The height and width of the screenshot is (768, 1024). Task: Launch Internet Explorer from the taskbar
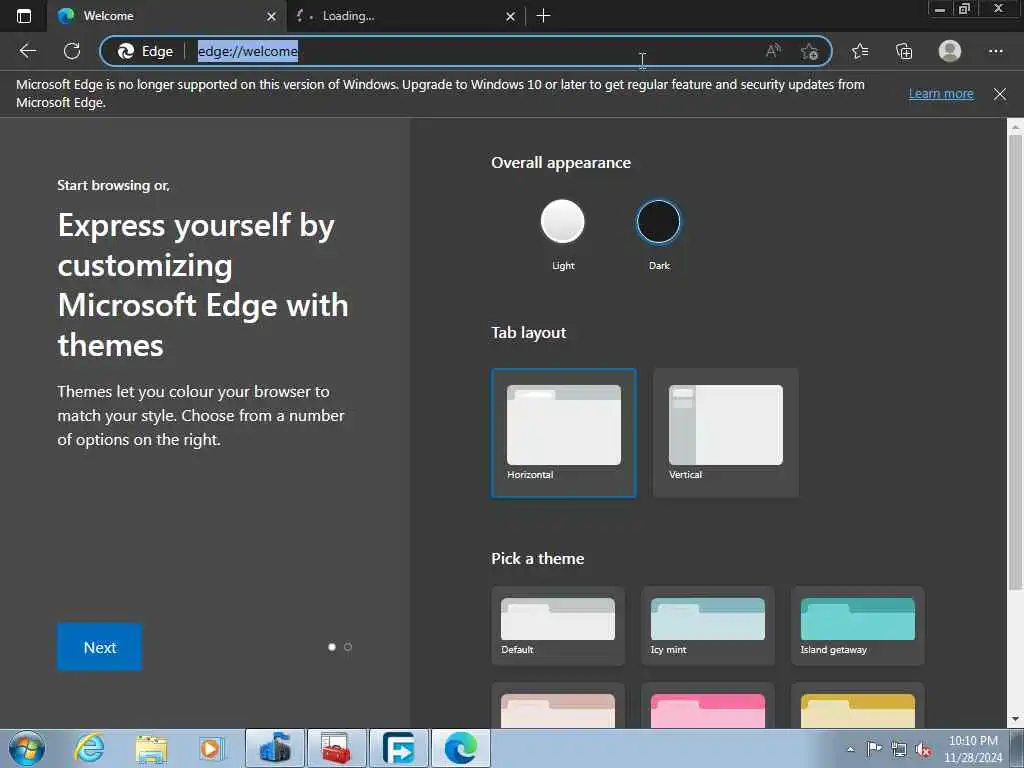tap(89, 748)
